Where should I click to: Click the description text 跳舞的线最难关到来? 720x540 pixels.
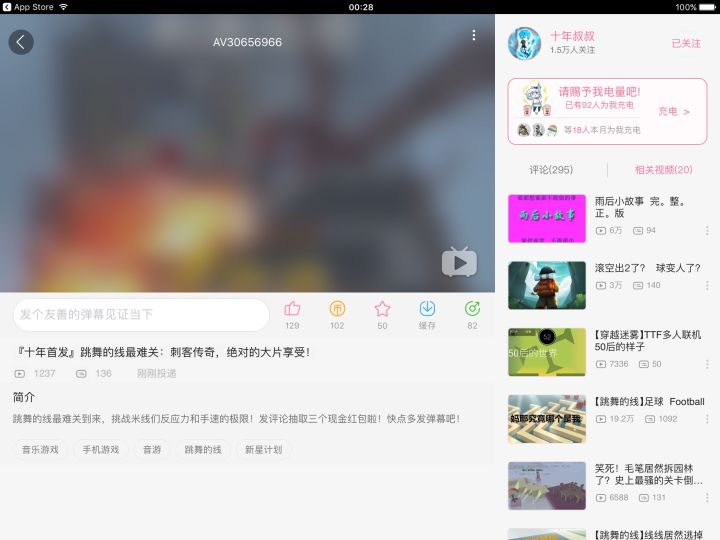[x=236, y=419]
